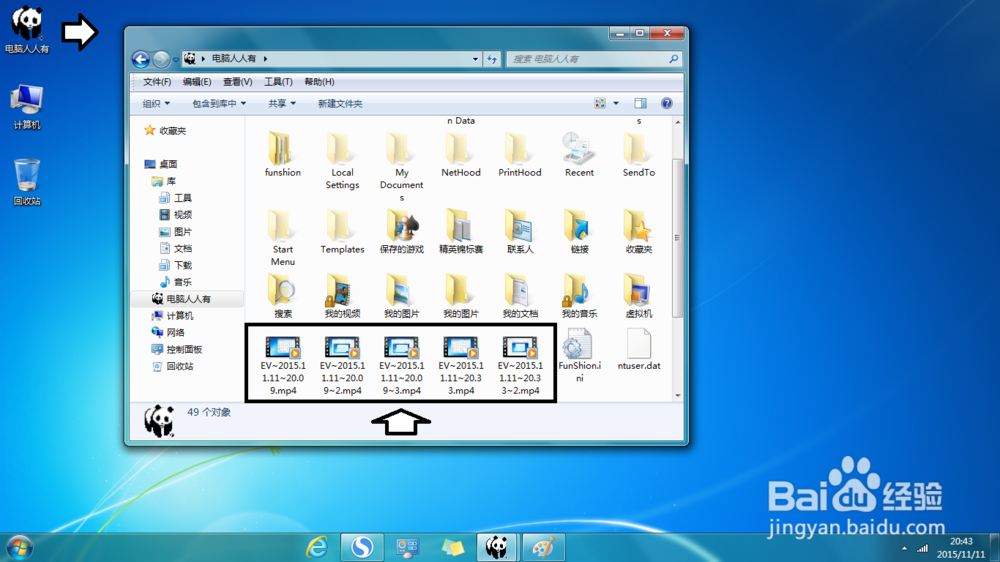Screen dimensions: 1000x562
Task: Select the ntuser.dat file
Action: click(638, 350)
